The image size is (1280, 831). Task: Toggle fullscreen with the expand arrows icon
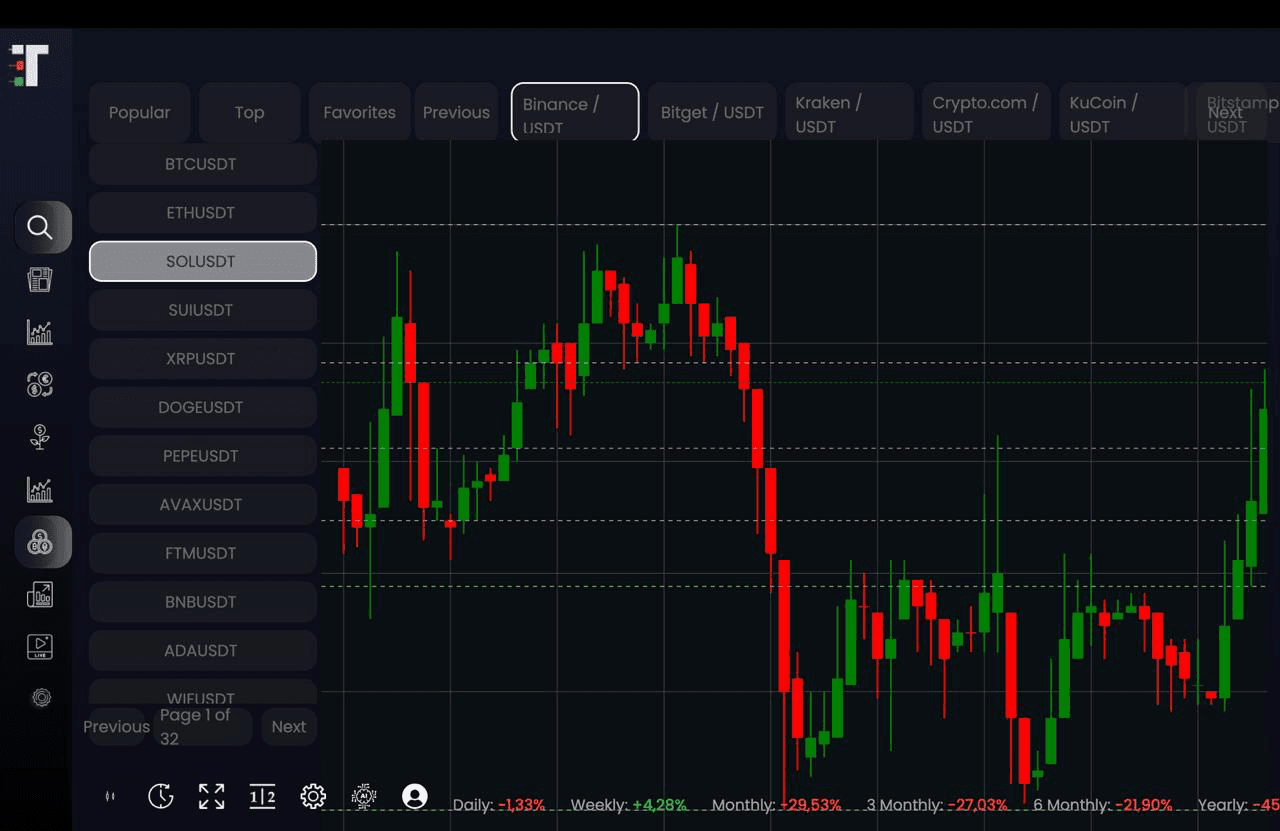coord(211,796)
